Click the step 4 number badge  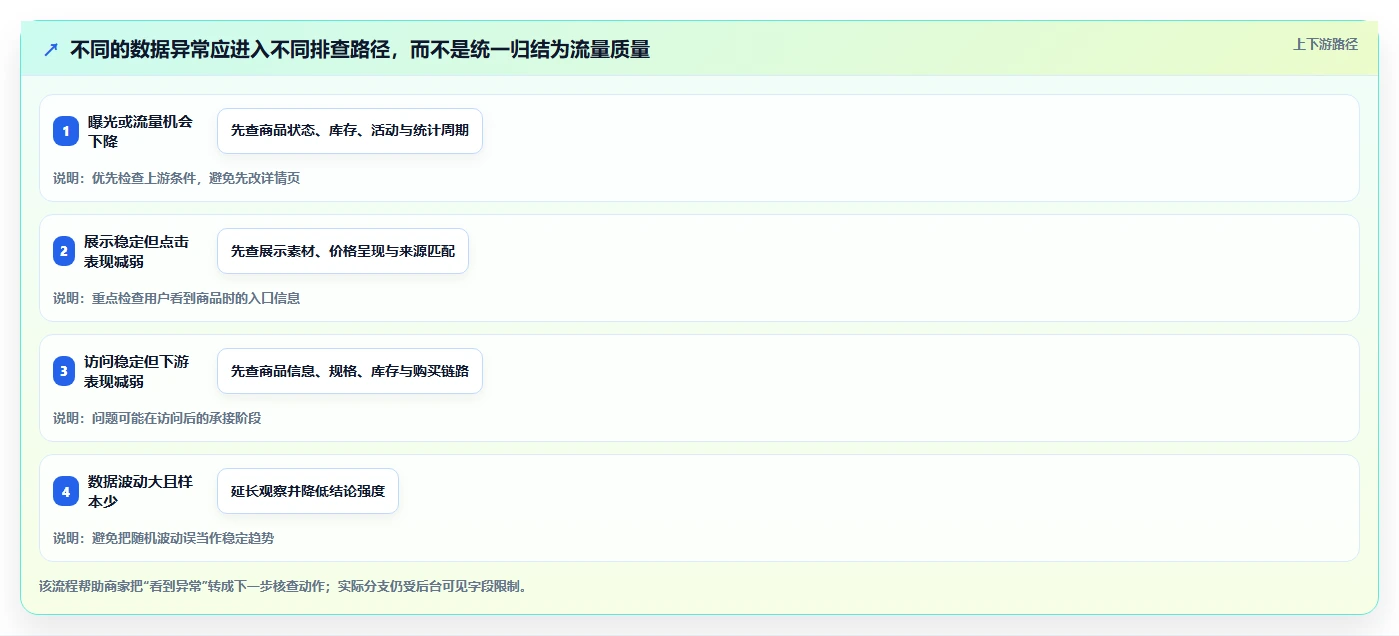click(x=66, y=491)
